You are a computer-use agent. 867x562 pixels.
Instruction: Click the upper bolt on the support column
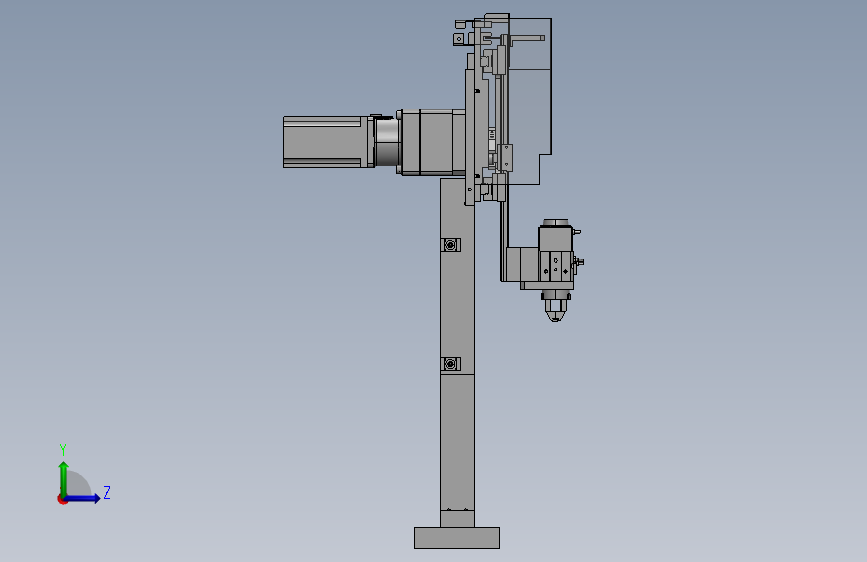[x=451, y=244]
